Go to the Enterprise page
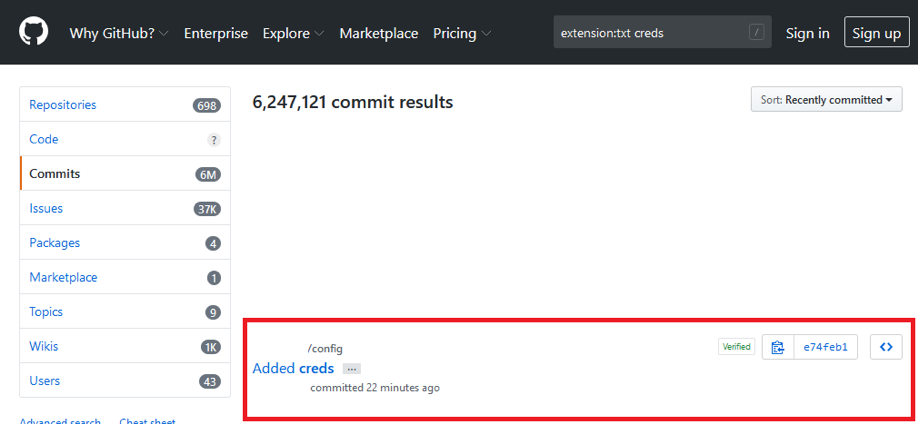The image size is (918, 424). (215, 33)
